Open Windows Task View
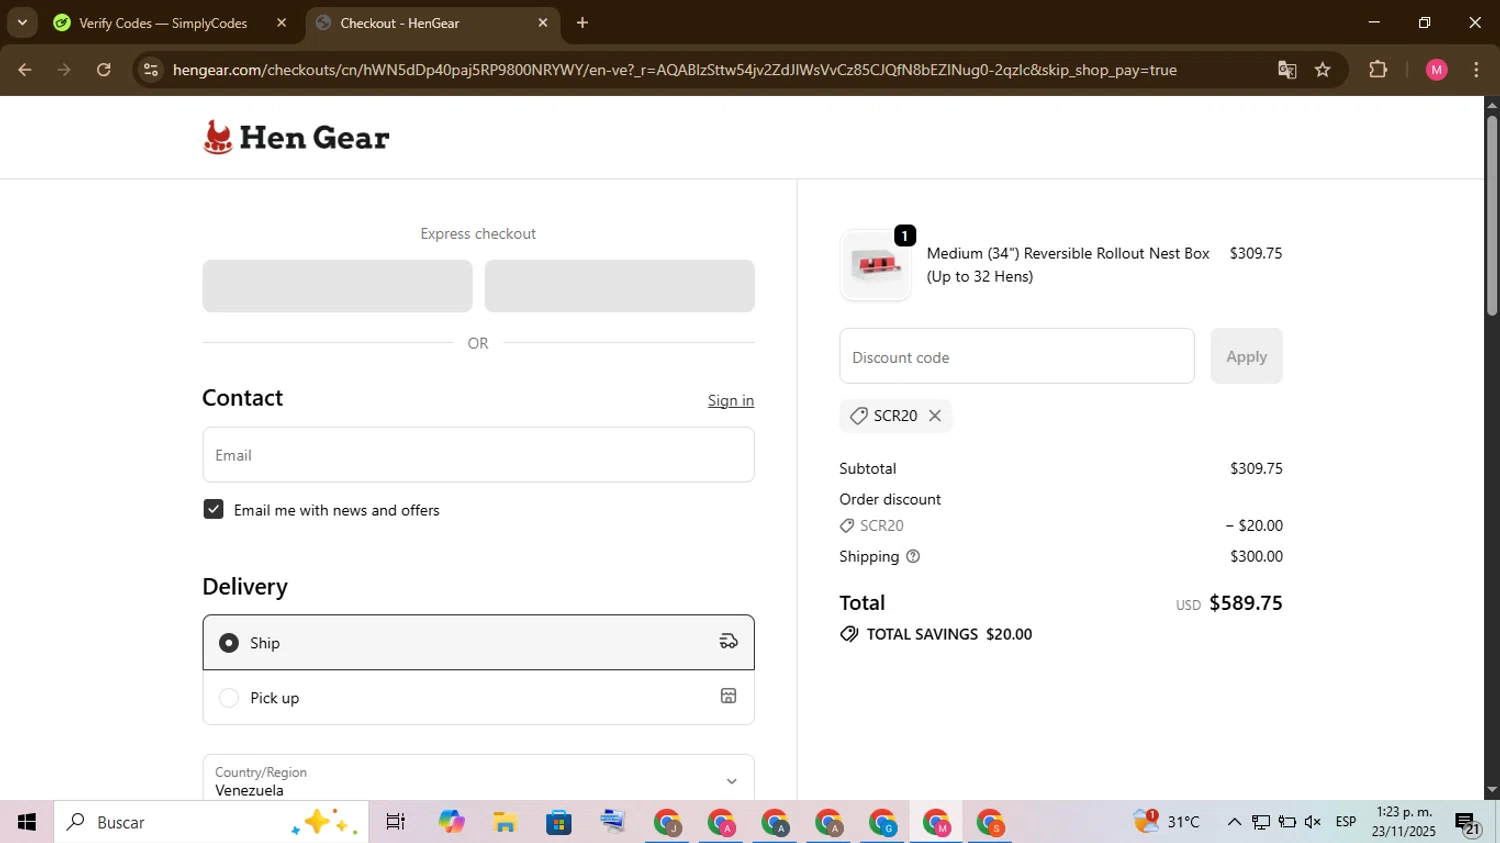Image resolution: width=1500 pixels, height=843 pixels. pyautogui.click(x=396, y=822)
